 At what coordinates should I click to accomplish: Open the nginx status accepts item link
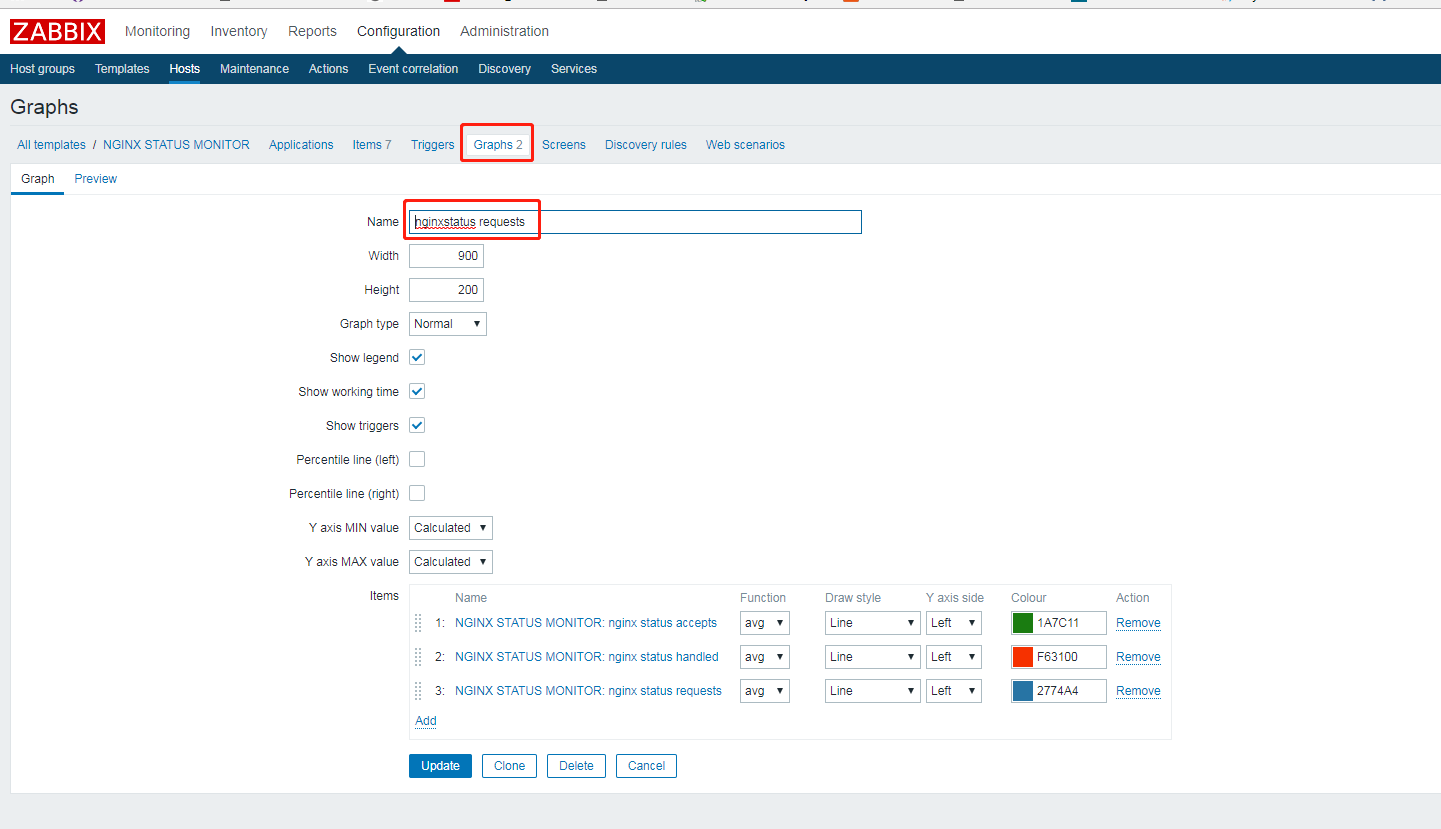click(x=586, y=623)
